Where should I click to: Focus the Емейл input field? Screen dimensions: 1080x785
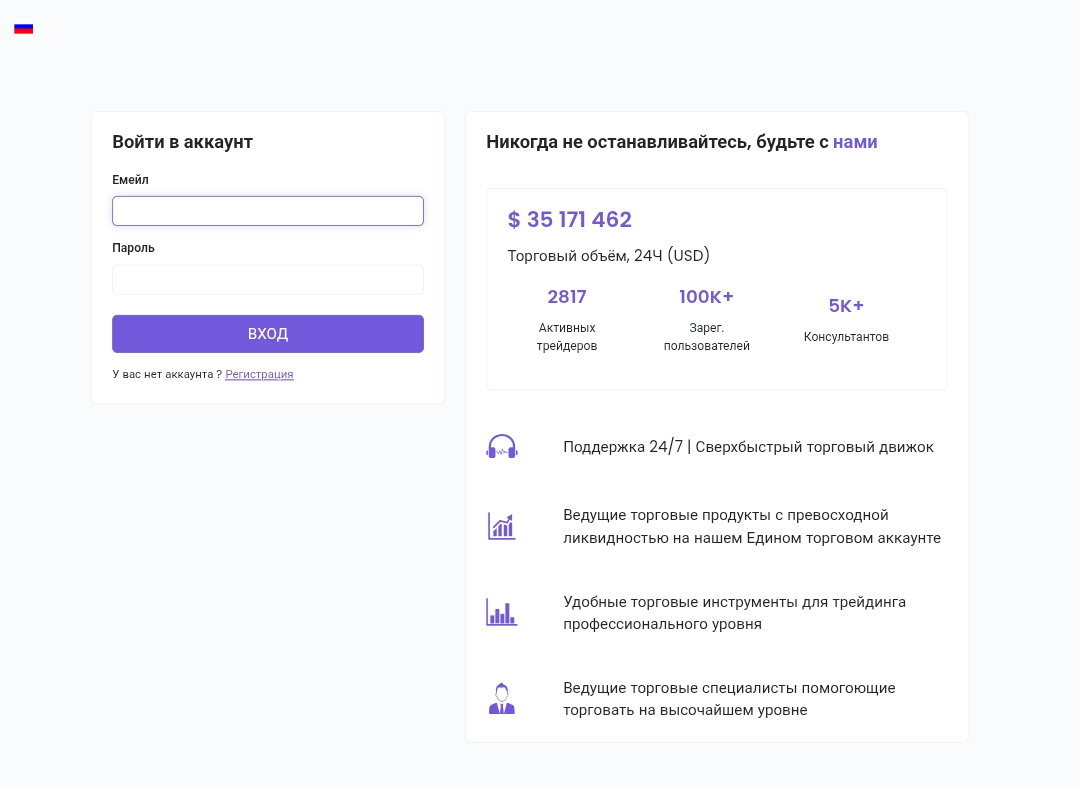click(x=268, y=211)
